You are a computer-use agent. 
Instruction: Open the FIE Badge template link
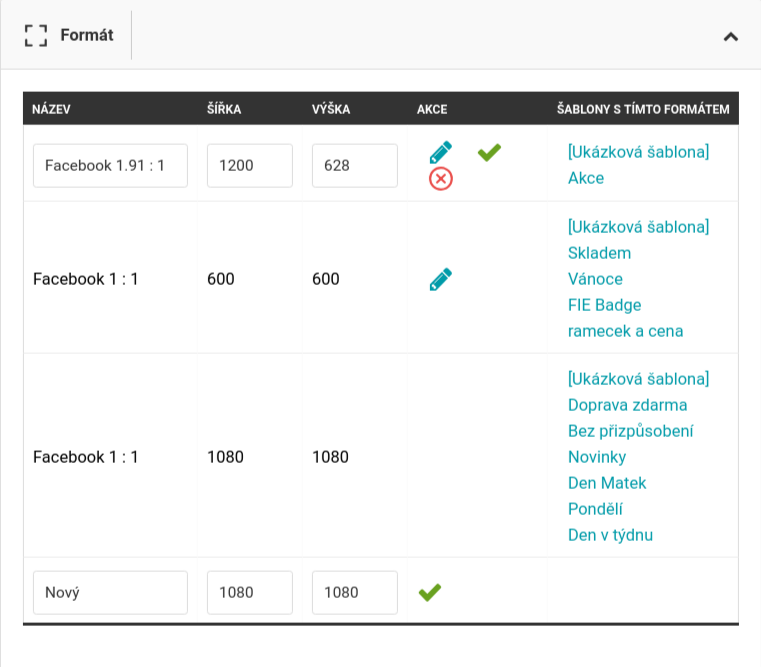pyautogui.click(x=604, y=305)
